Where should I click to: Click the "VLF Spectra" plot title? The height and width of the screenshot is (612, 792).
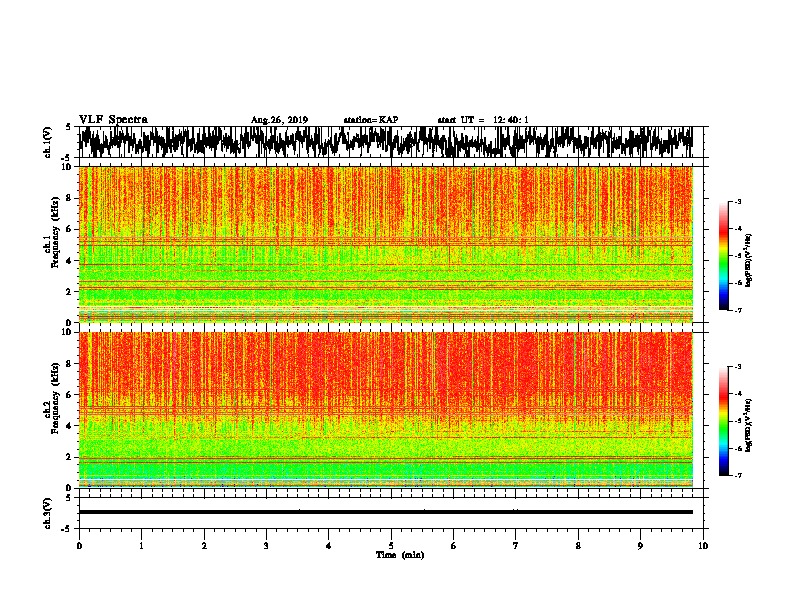113,119
